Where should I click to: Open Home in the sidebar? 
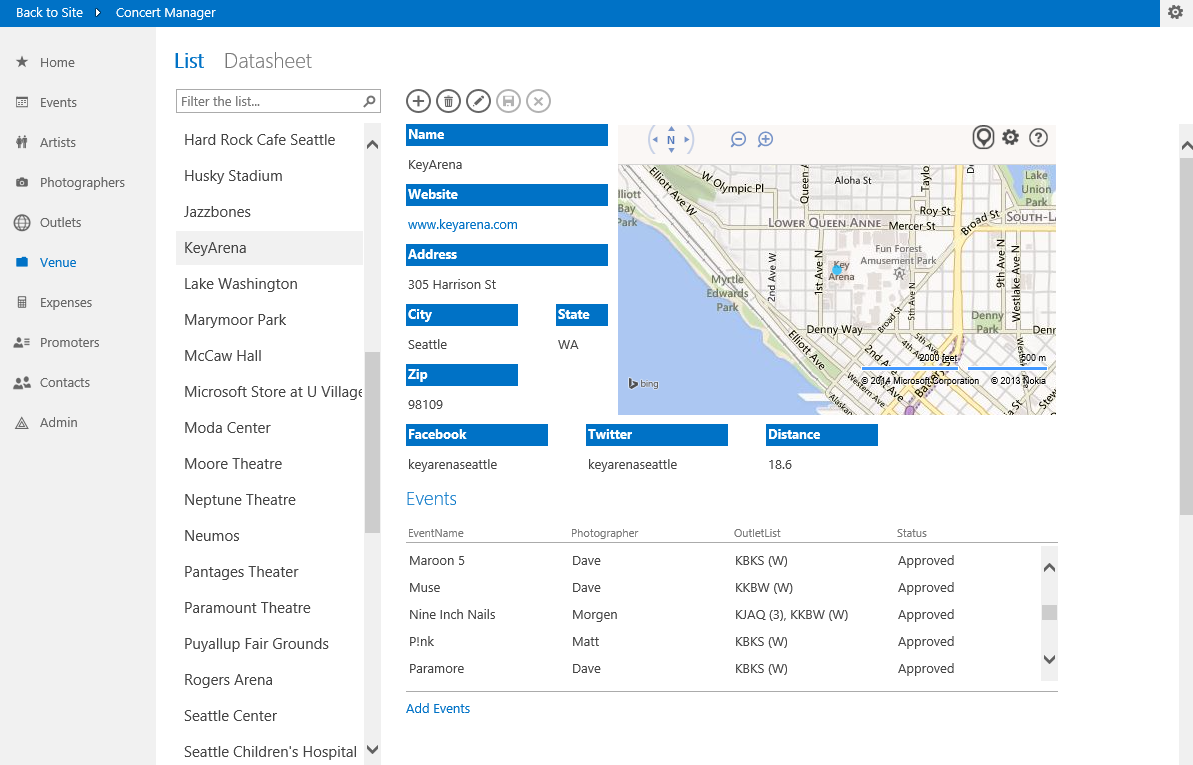57,62
